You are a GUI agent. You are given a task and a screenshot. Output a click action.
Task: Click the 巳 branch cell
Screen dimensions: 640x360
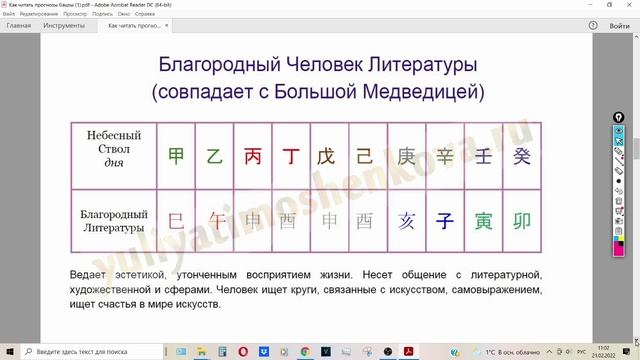pyautogui.click(x=176, y=221)
